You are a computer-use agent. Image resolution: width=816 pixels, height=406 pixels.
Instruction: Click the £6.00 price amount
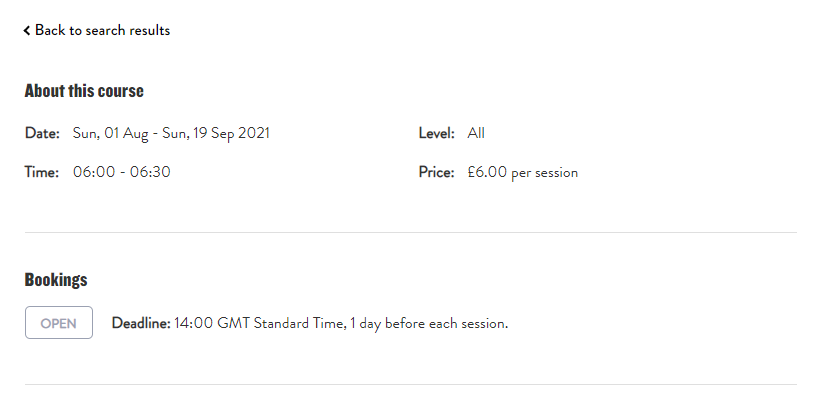pyautogui.click(x=487, y=172)
